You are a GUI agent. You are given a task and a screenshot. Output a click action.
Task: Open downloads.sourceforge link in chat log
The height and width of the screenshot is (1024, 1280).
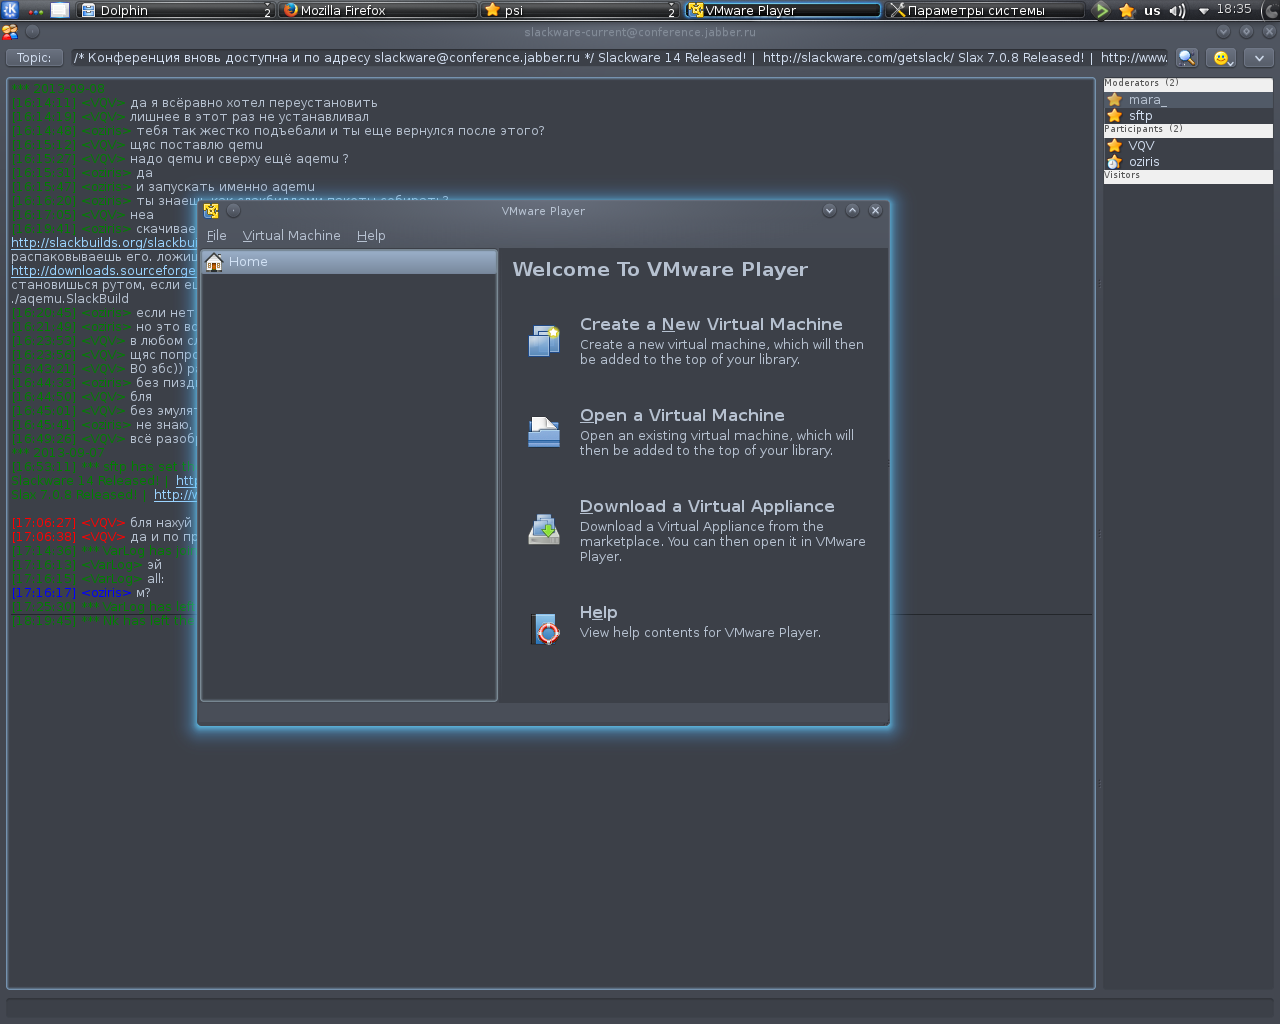pyautogui.click(x=104, y=271)
